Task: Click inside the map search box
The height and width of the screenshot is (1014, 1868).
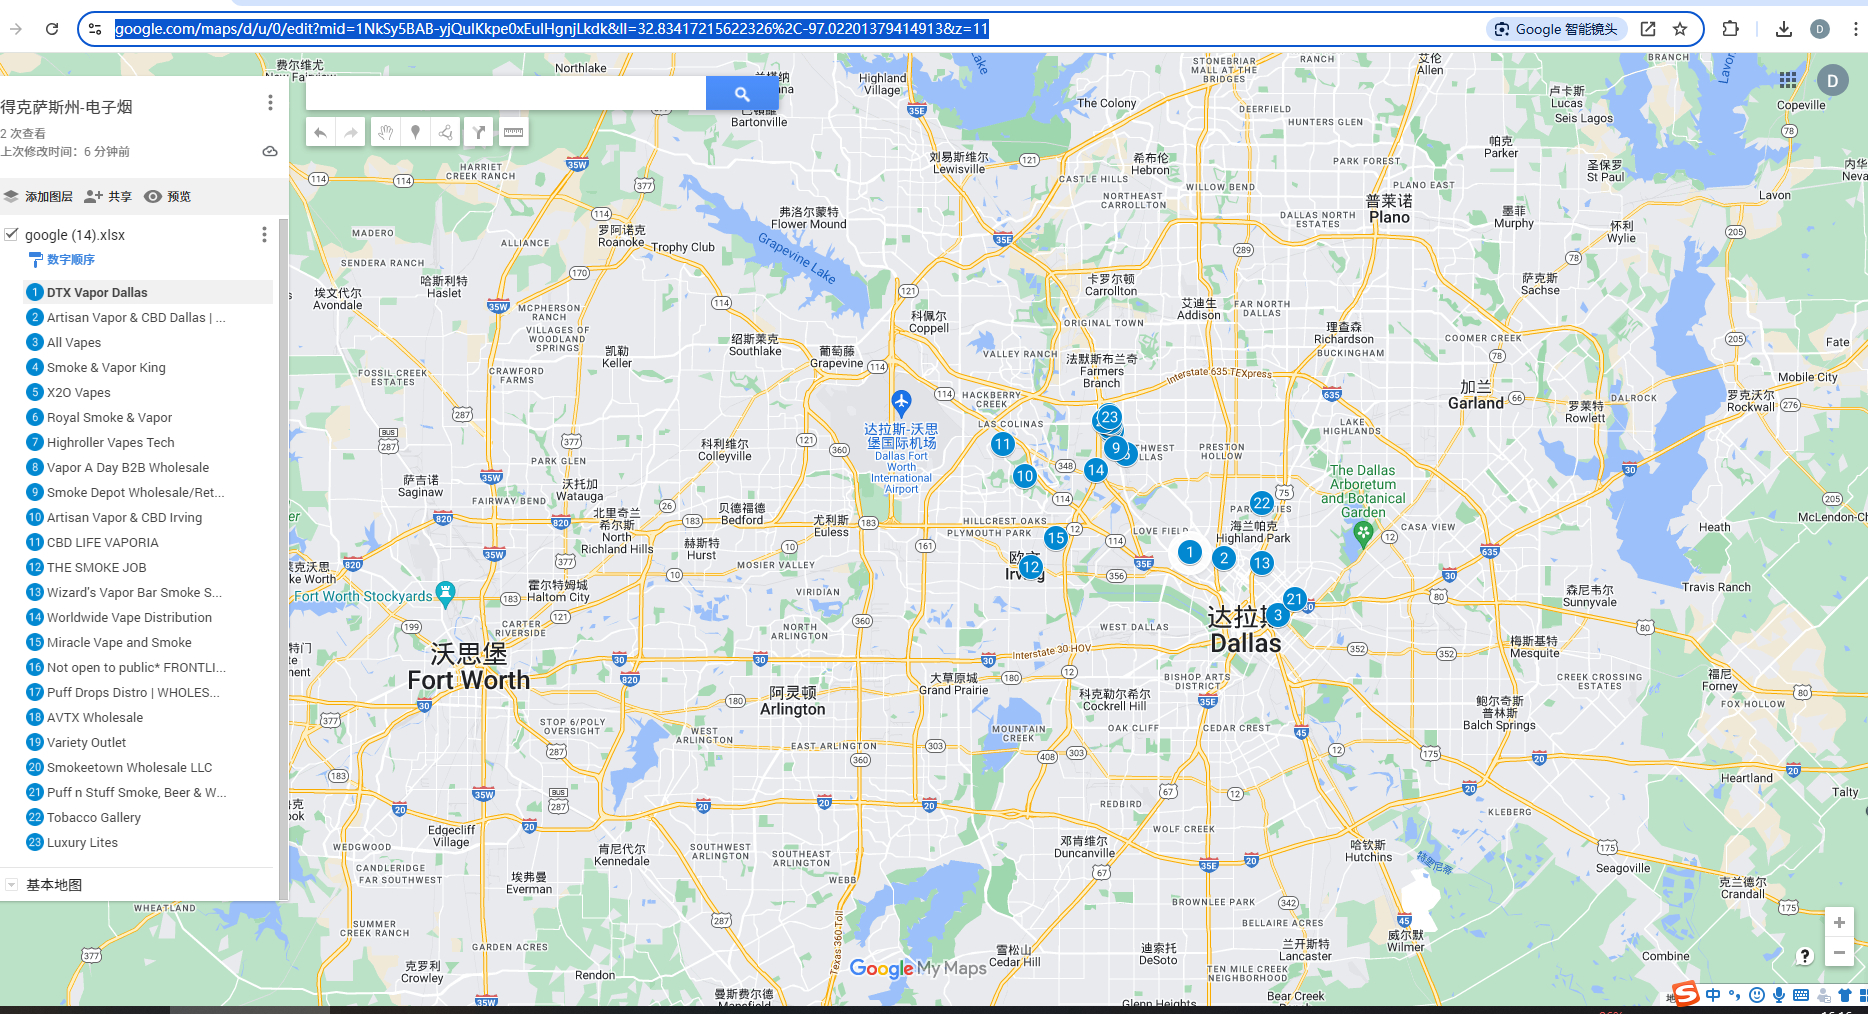Action: coord(505,93)
